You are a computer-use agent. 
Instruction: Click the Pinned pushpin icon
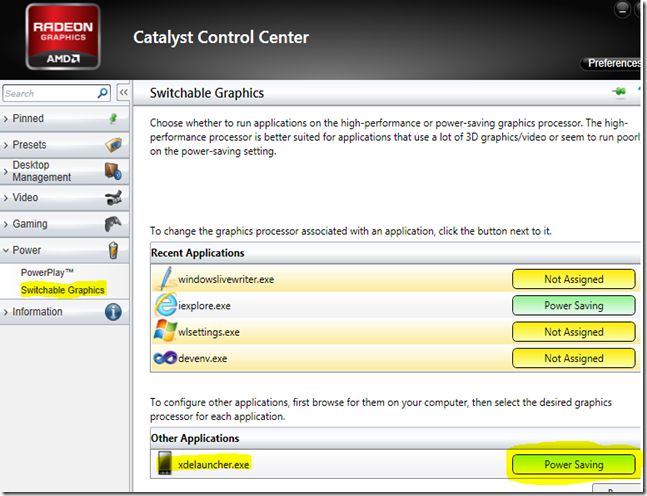(x=113, y=118)
